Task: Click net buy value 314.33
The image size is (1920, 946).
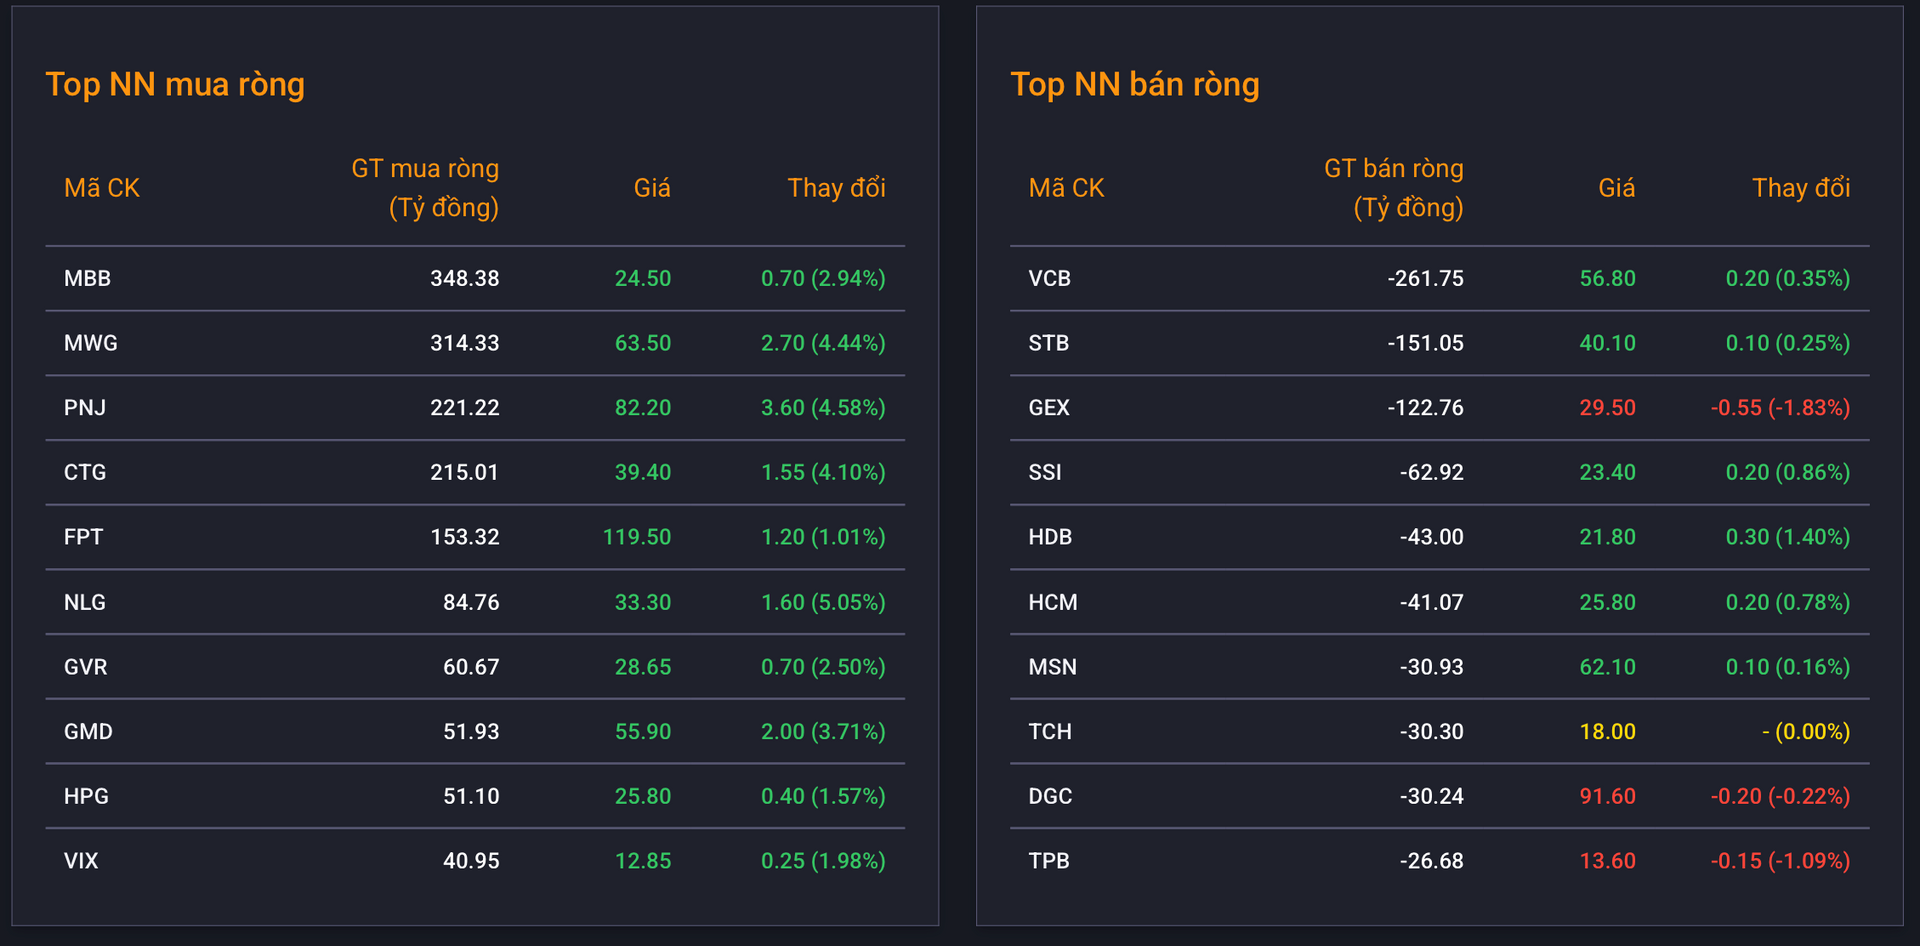Action: point(465,343)
